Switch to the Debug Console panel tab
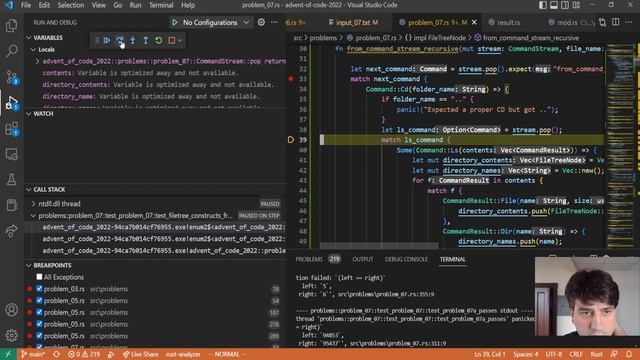 click(x=406, y=259)
